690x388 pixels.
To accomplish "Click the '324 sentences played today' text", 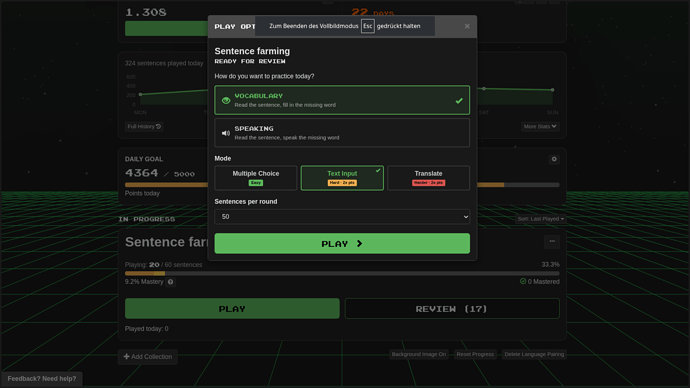I will coord(164,63).
